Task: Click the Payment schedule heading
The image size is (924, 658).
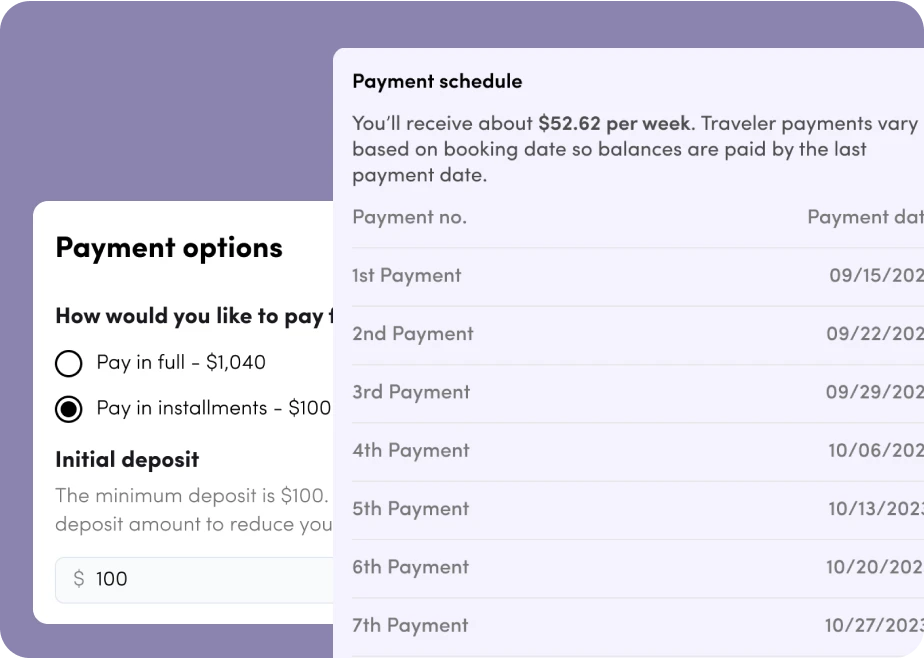Action: pos(437,81)
